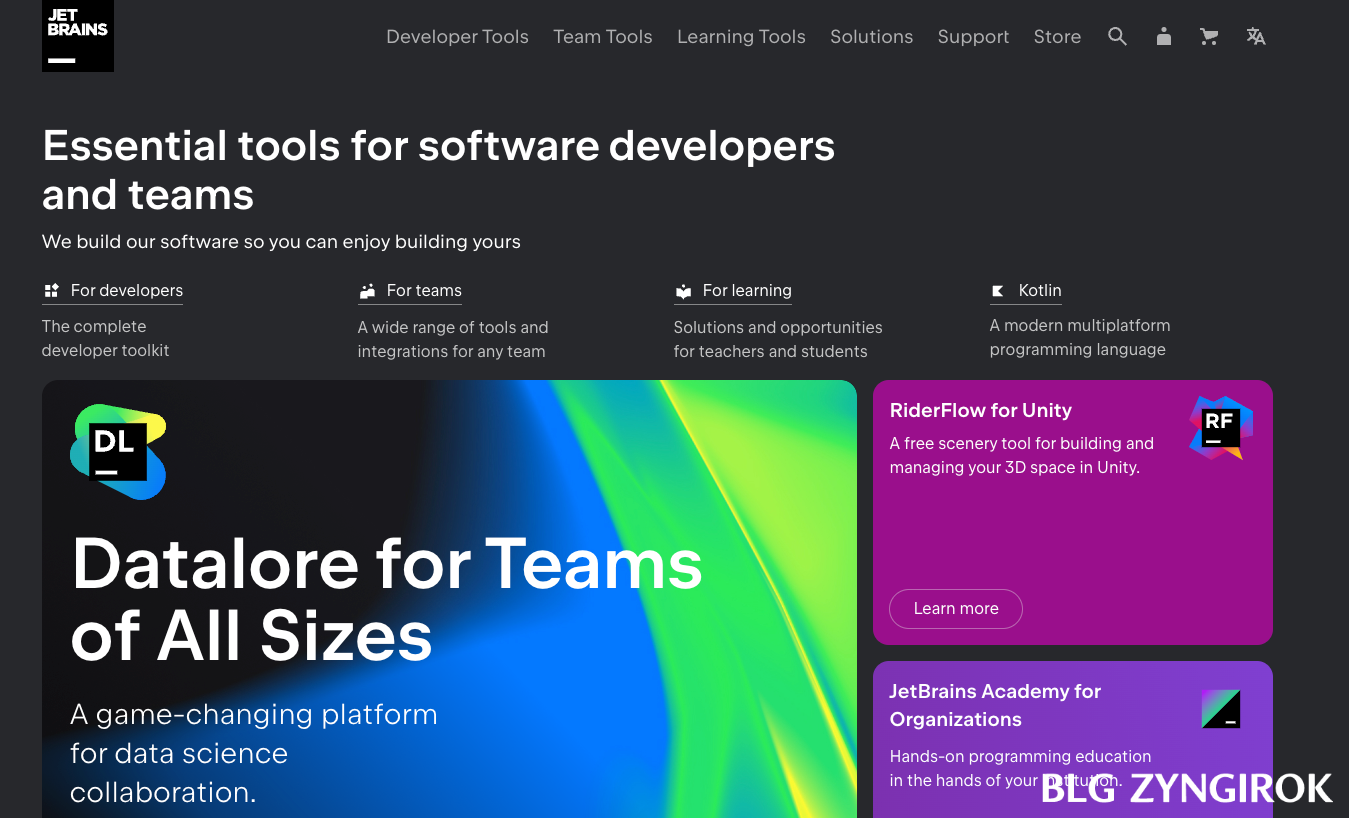Open the language selector icon
The image size is (1349, 818).
(x=1255, y=36)
